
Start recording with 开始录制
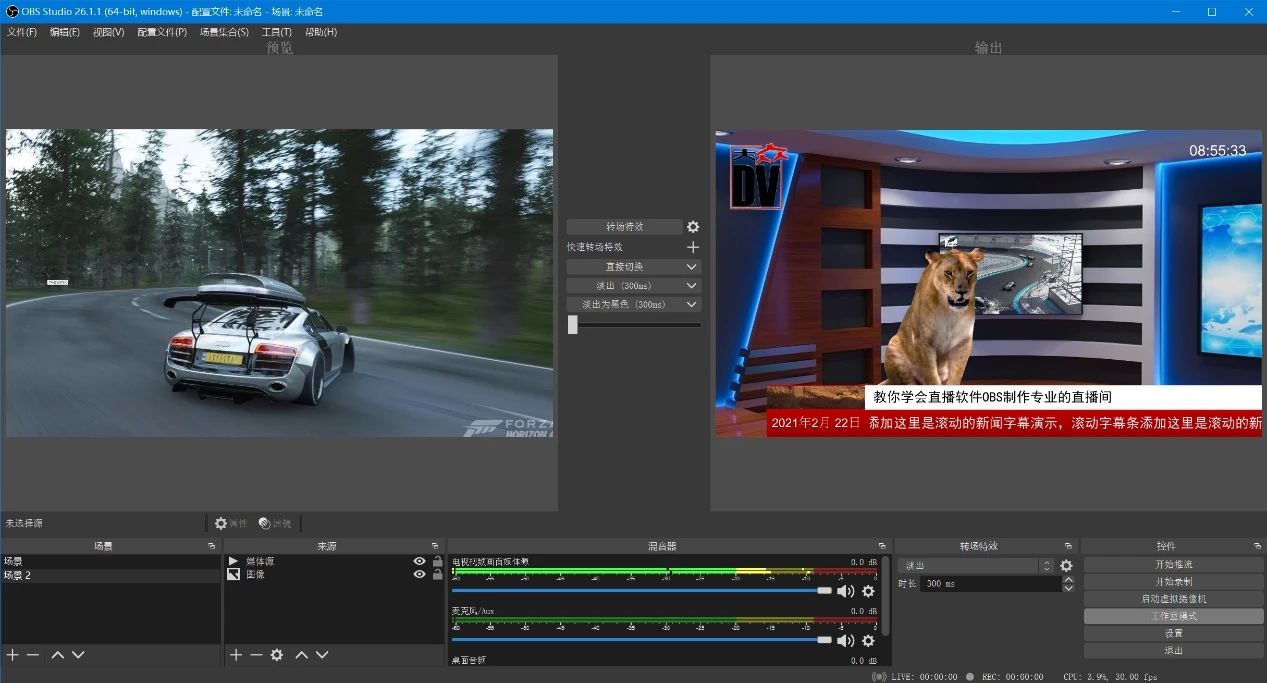[1174, 582]
